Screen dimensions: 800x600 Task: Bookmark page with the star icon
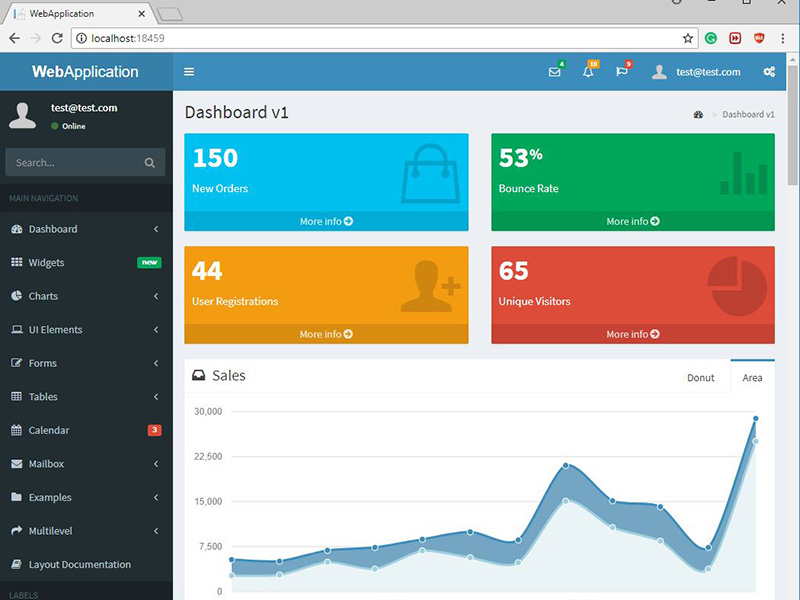[x=688, y=38]
